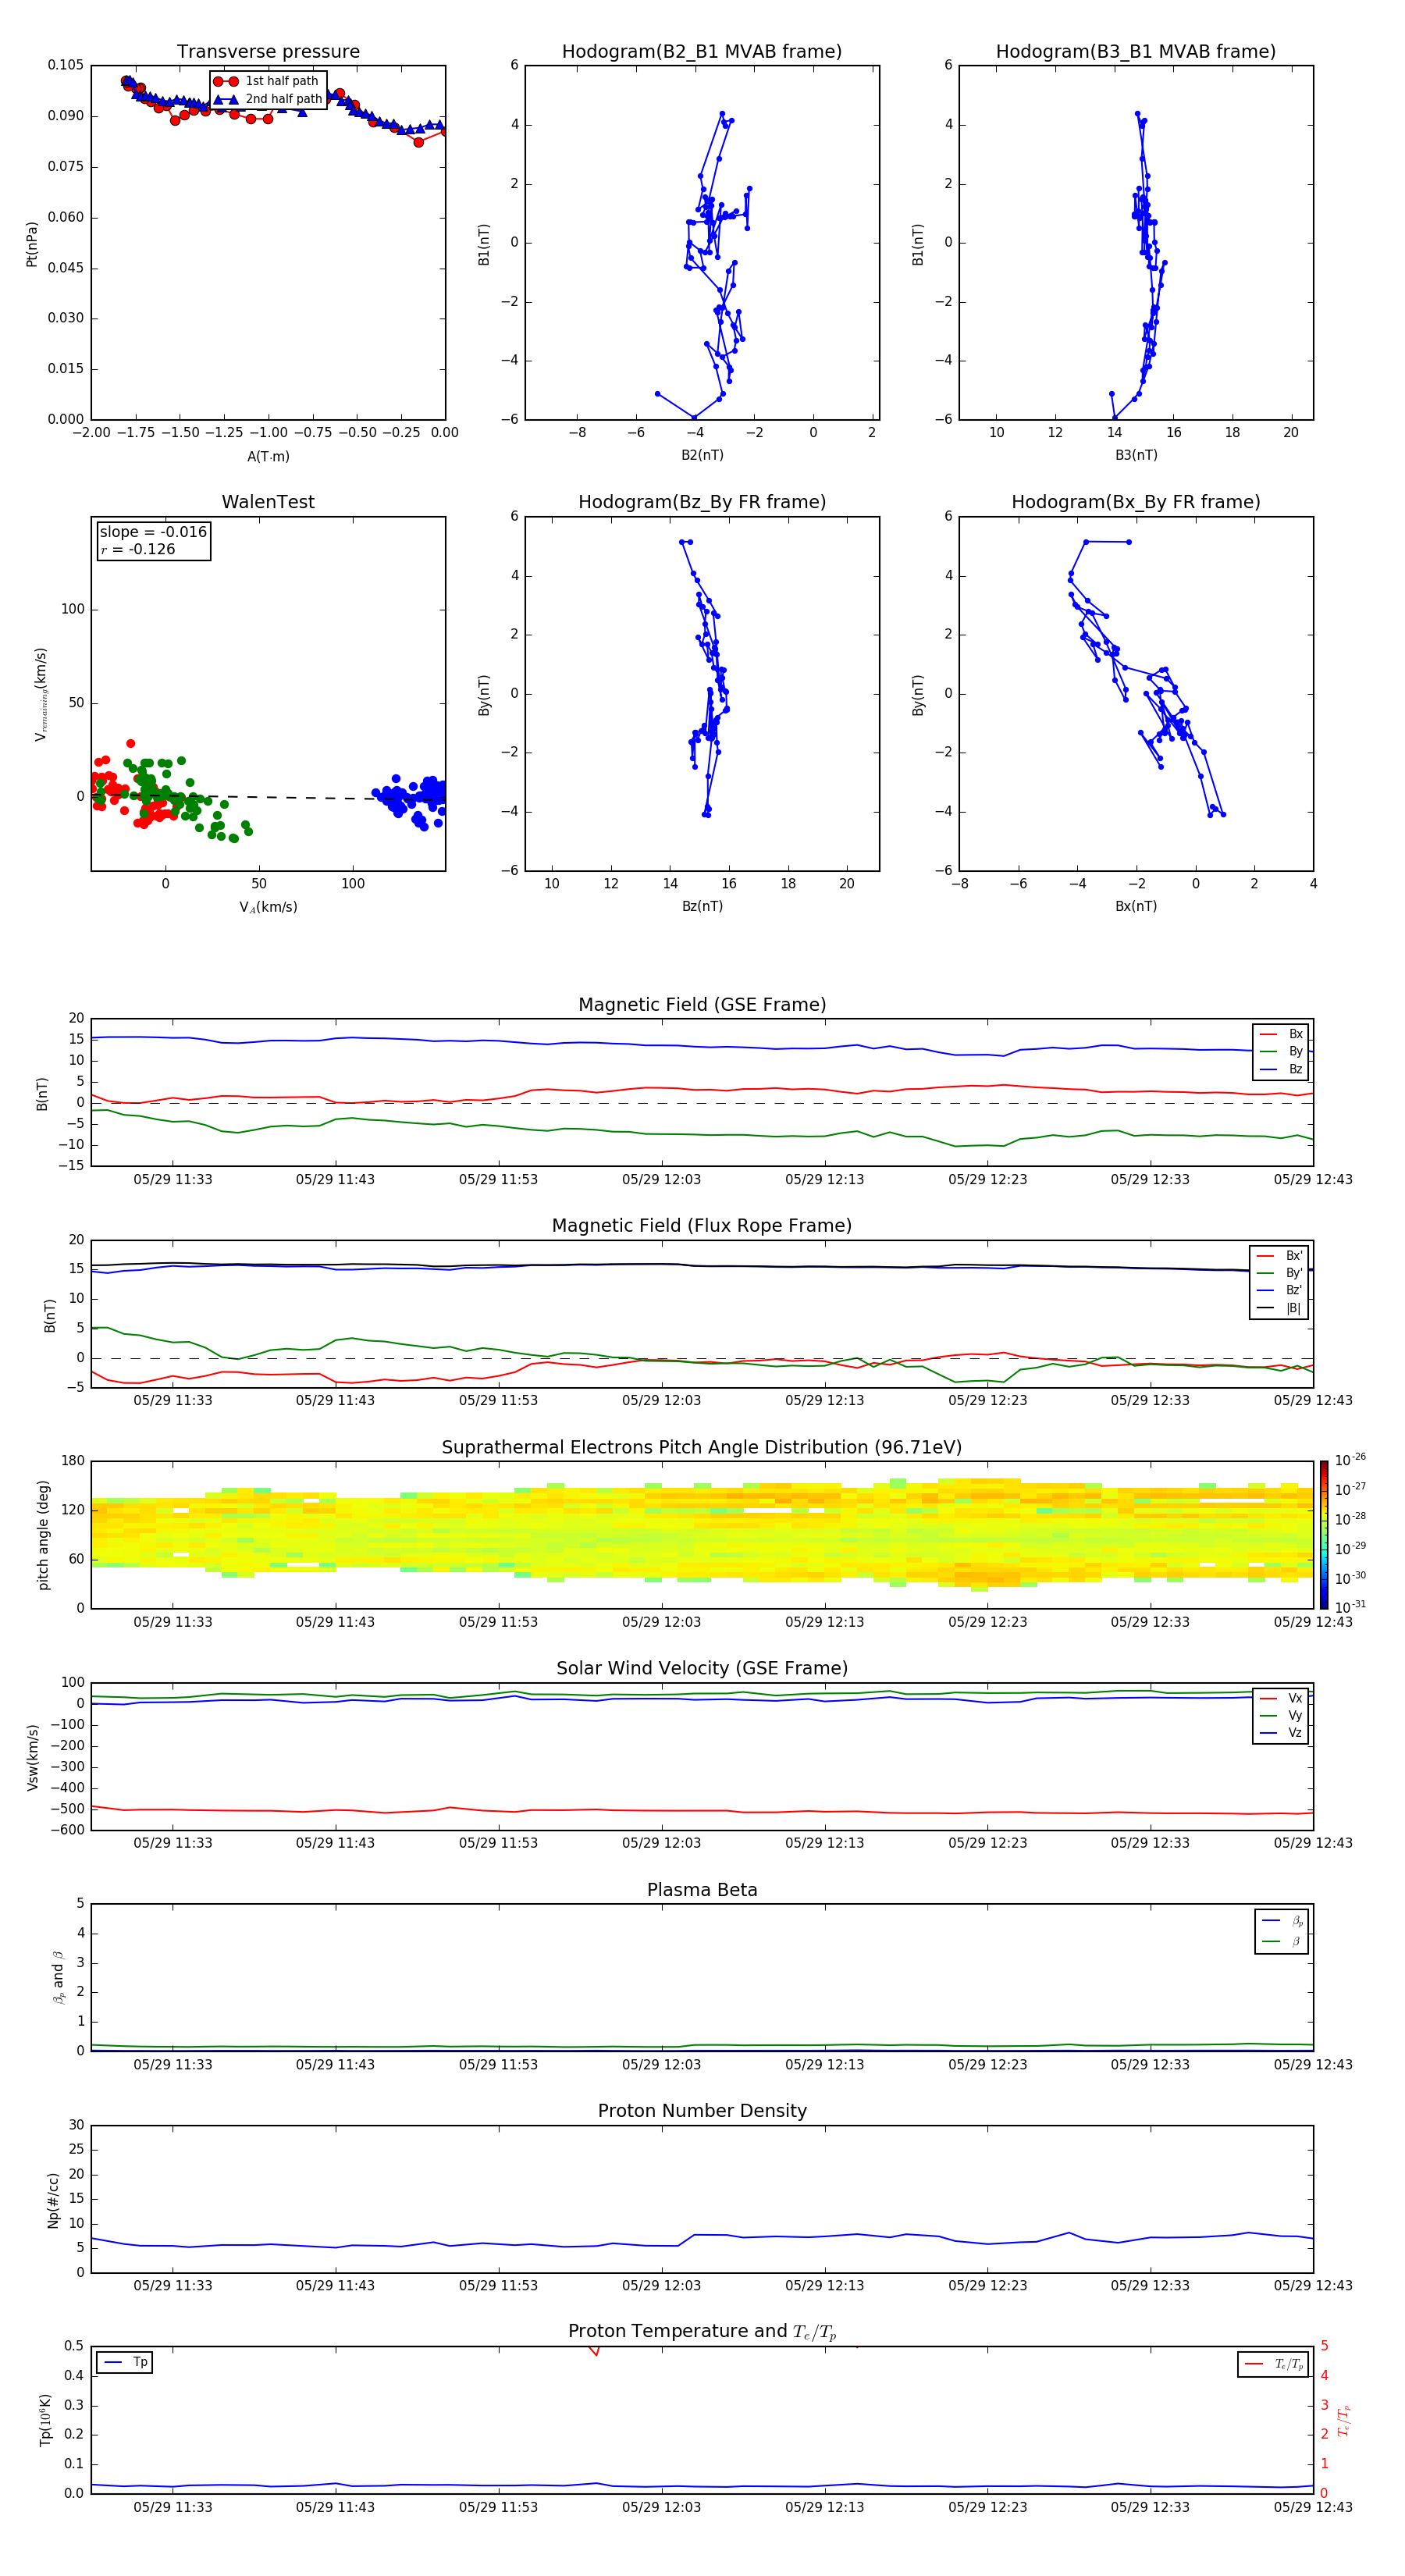Select 'Bz' in the GSE Frame legend
This screenshot has height=2576, width=1405.
point(1282,1070)
